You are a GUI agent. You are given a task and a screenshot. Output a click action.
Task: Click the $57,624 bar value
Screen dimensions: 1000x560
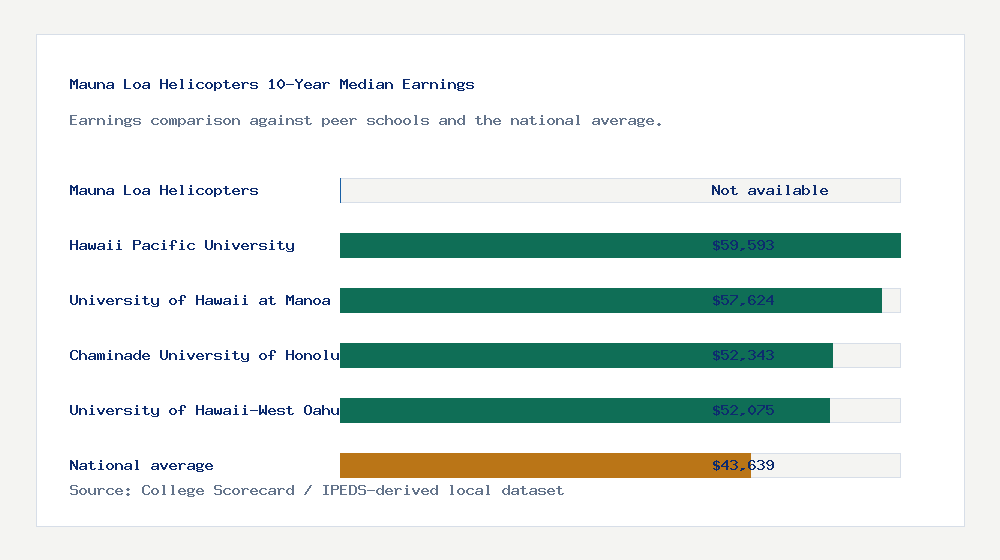click(x=743, y=300)
